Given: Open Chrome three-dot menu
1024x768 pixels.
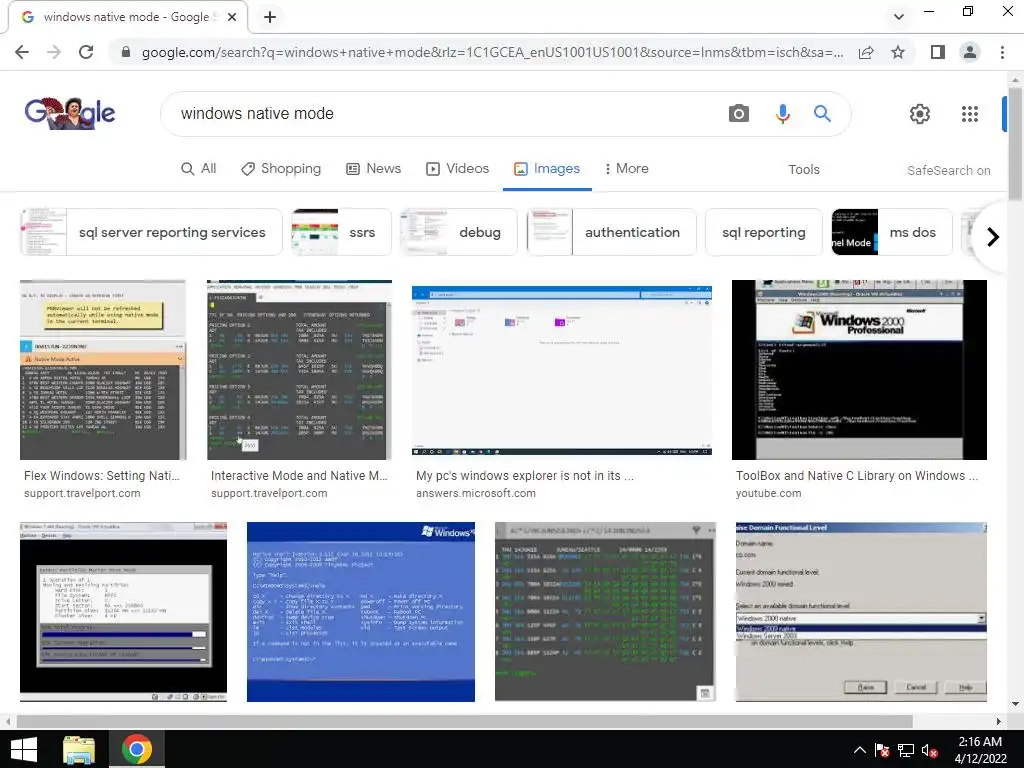Looking at the screenshot, I should tap(1002, 52).
